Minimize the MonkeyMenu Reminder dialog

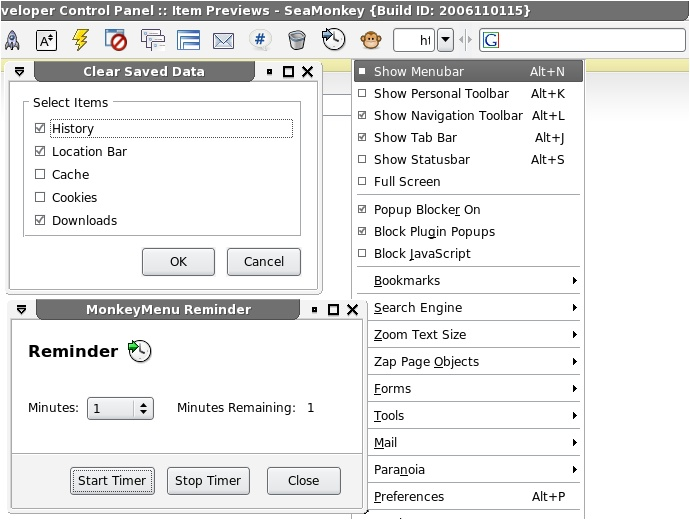click(314, 310)
